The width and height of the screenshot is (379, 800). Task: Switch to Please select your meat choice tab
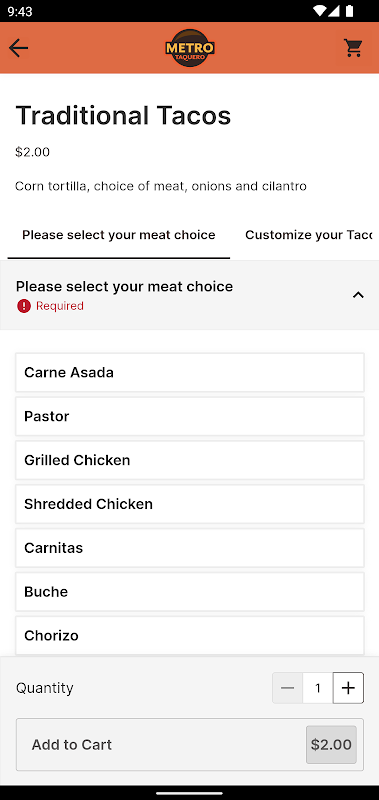click(119, 235)
